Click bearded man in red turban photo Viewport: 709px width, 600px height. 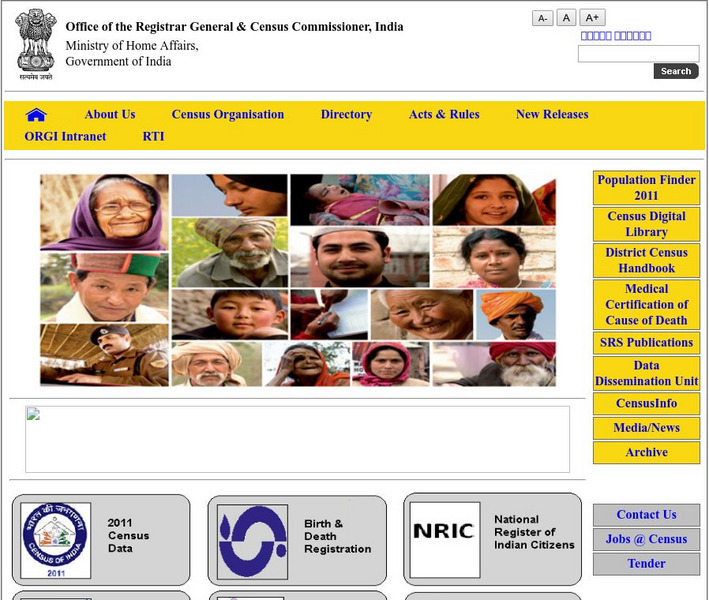(494, 364)
